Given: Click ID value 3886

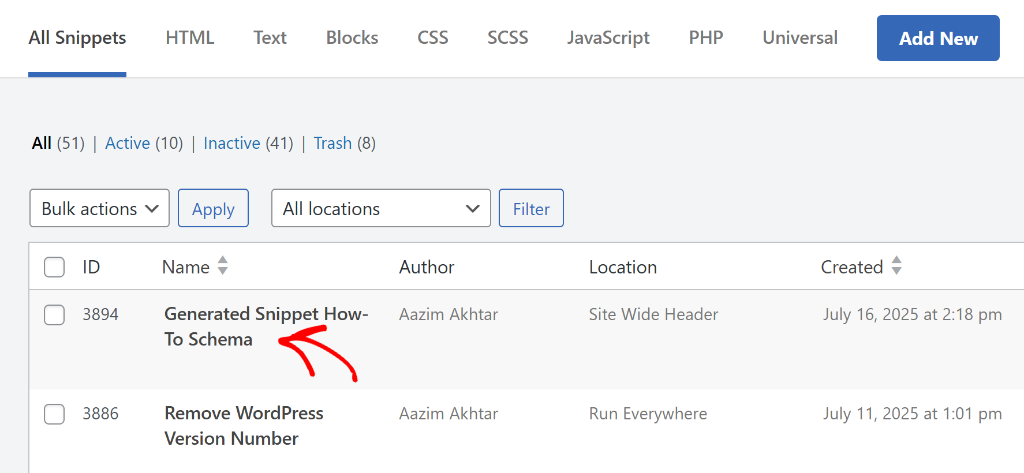Looking at the screenshot, I should pyautogui.click(x=101, y=414).
